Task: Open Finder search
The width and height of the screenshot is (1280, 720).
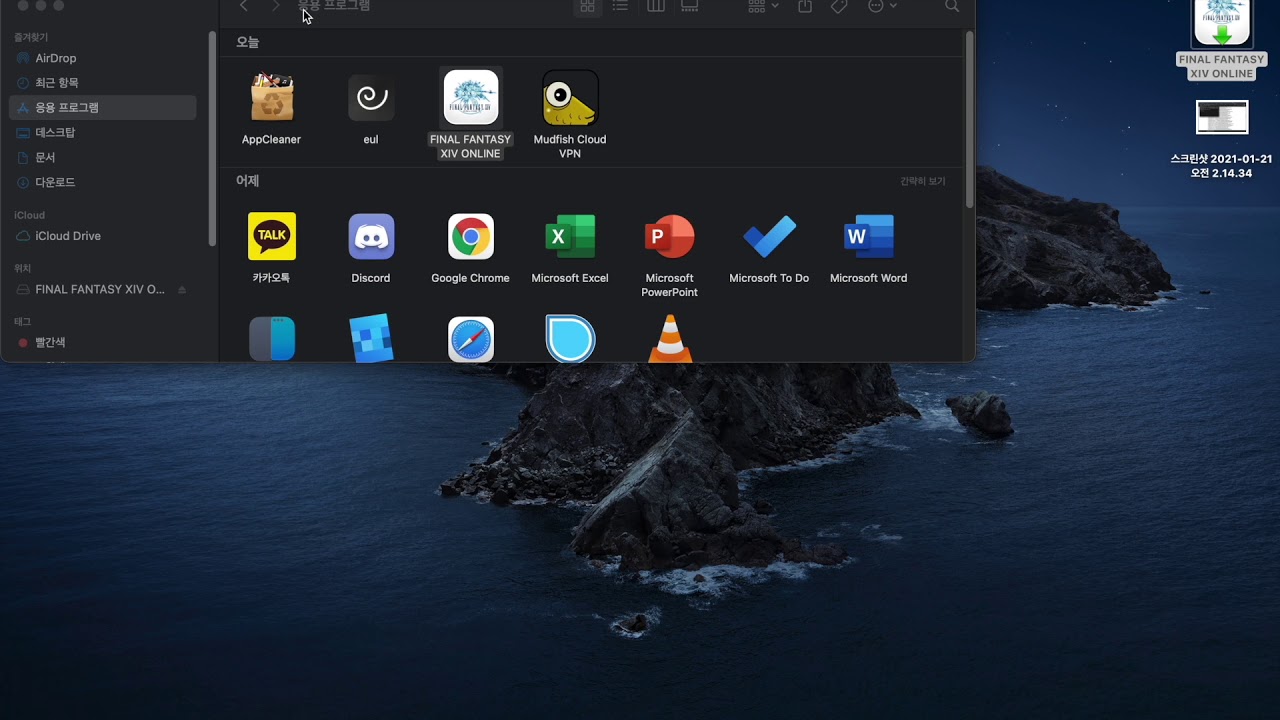Action: (x=952, y=6)
